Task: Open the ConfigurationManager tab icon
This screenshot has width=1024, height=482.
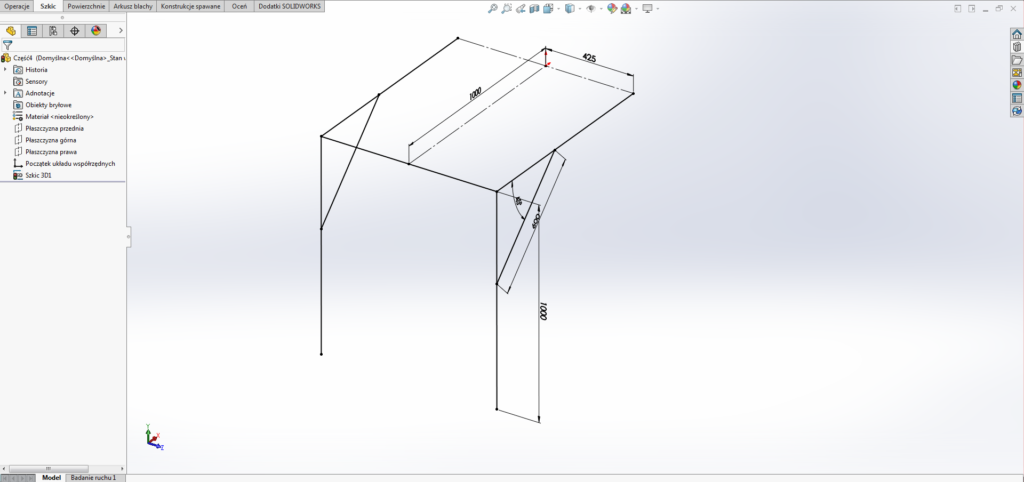Action: pyautogui.click(x=53, y=31)
